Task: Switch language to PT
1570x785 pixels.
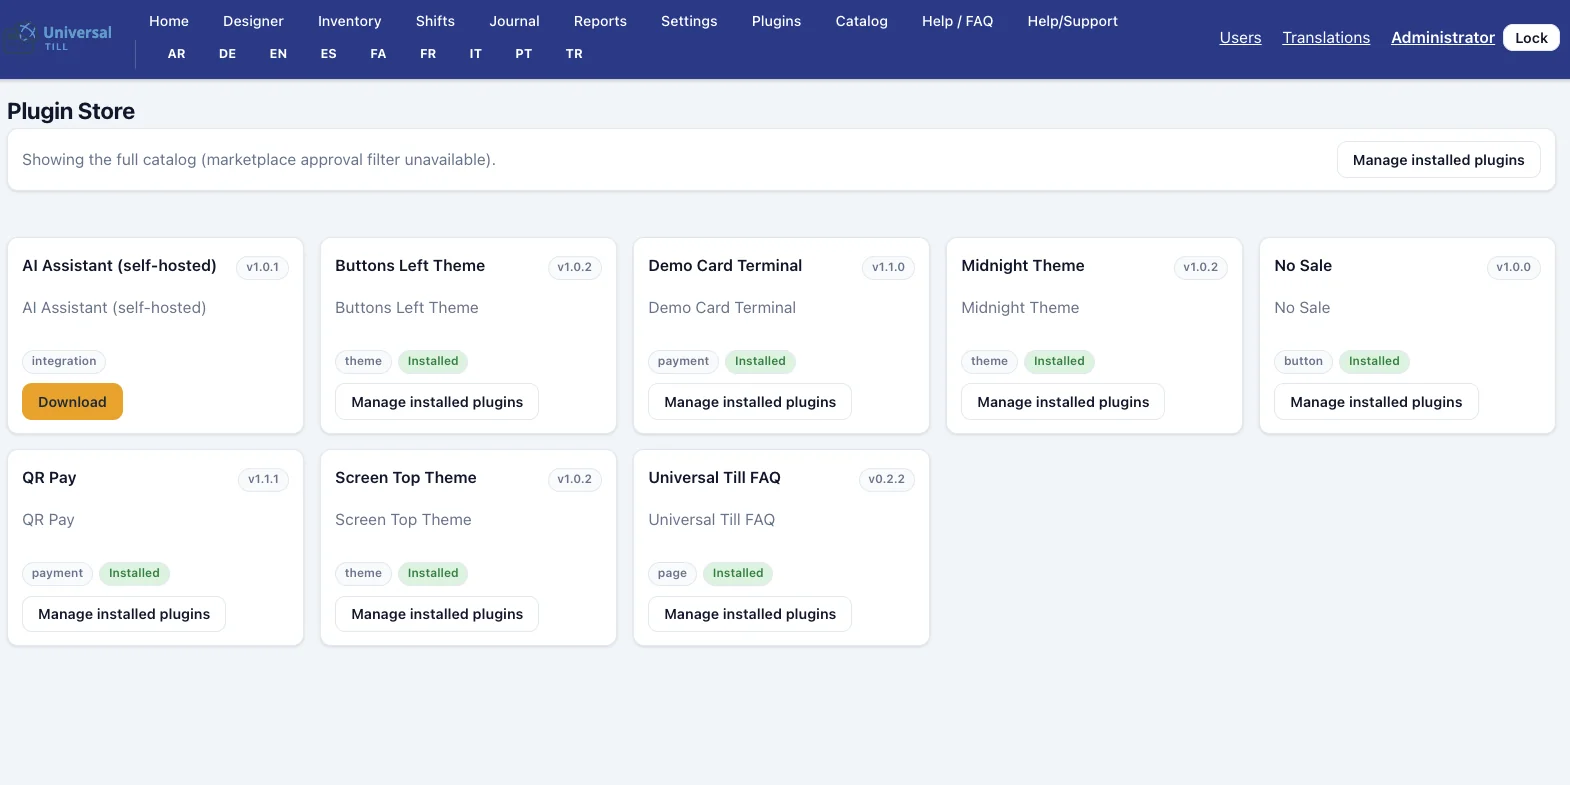Action: [524, 54]
